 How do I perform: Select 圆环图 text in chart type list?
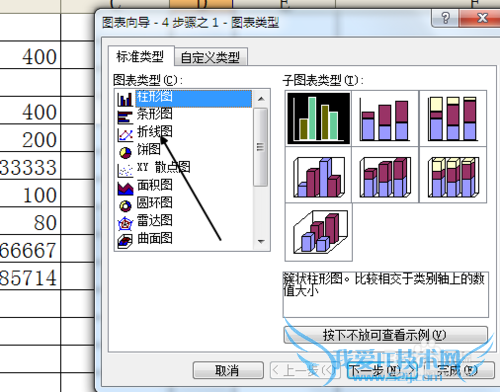(x=155, y=203)
